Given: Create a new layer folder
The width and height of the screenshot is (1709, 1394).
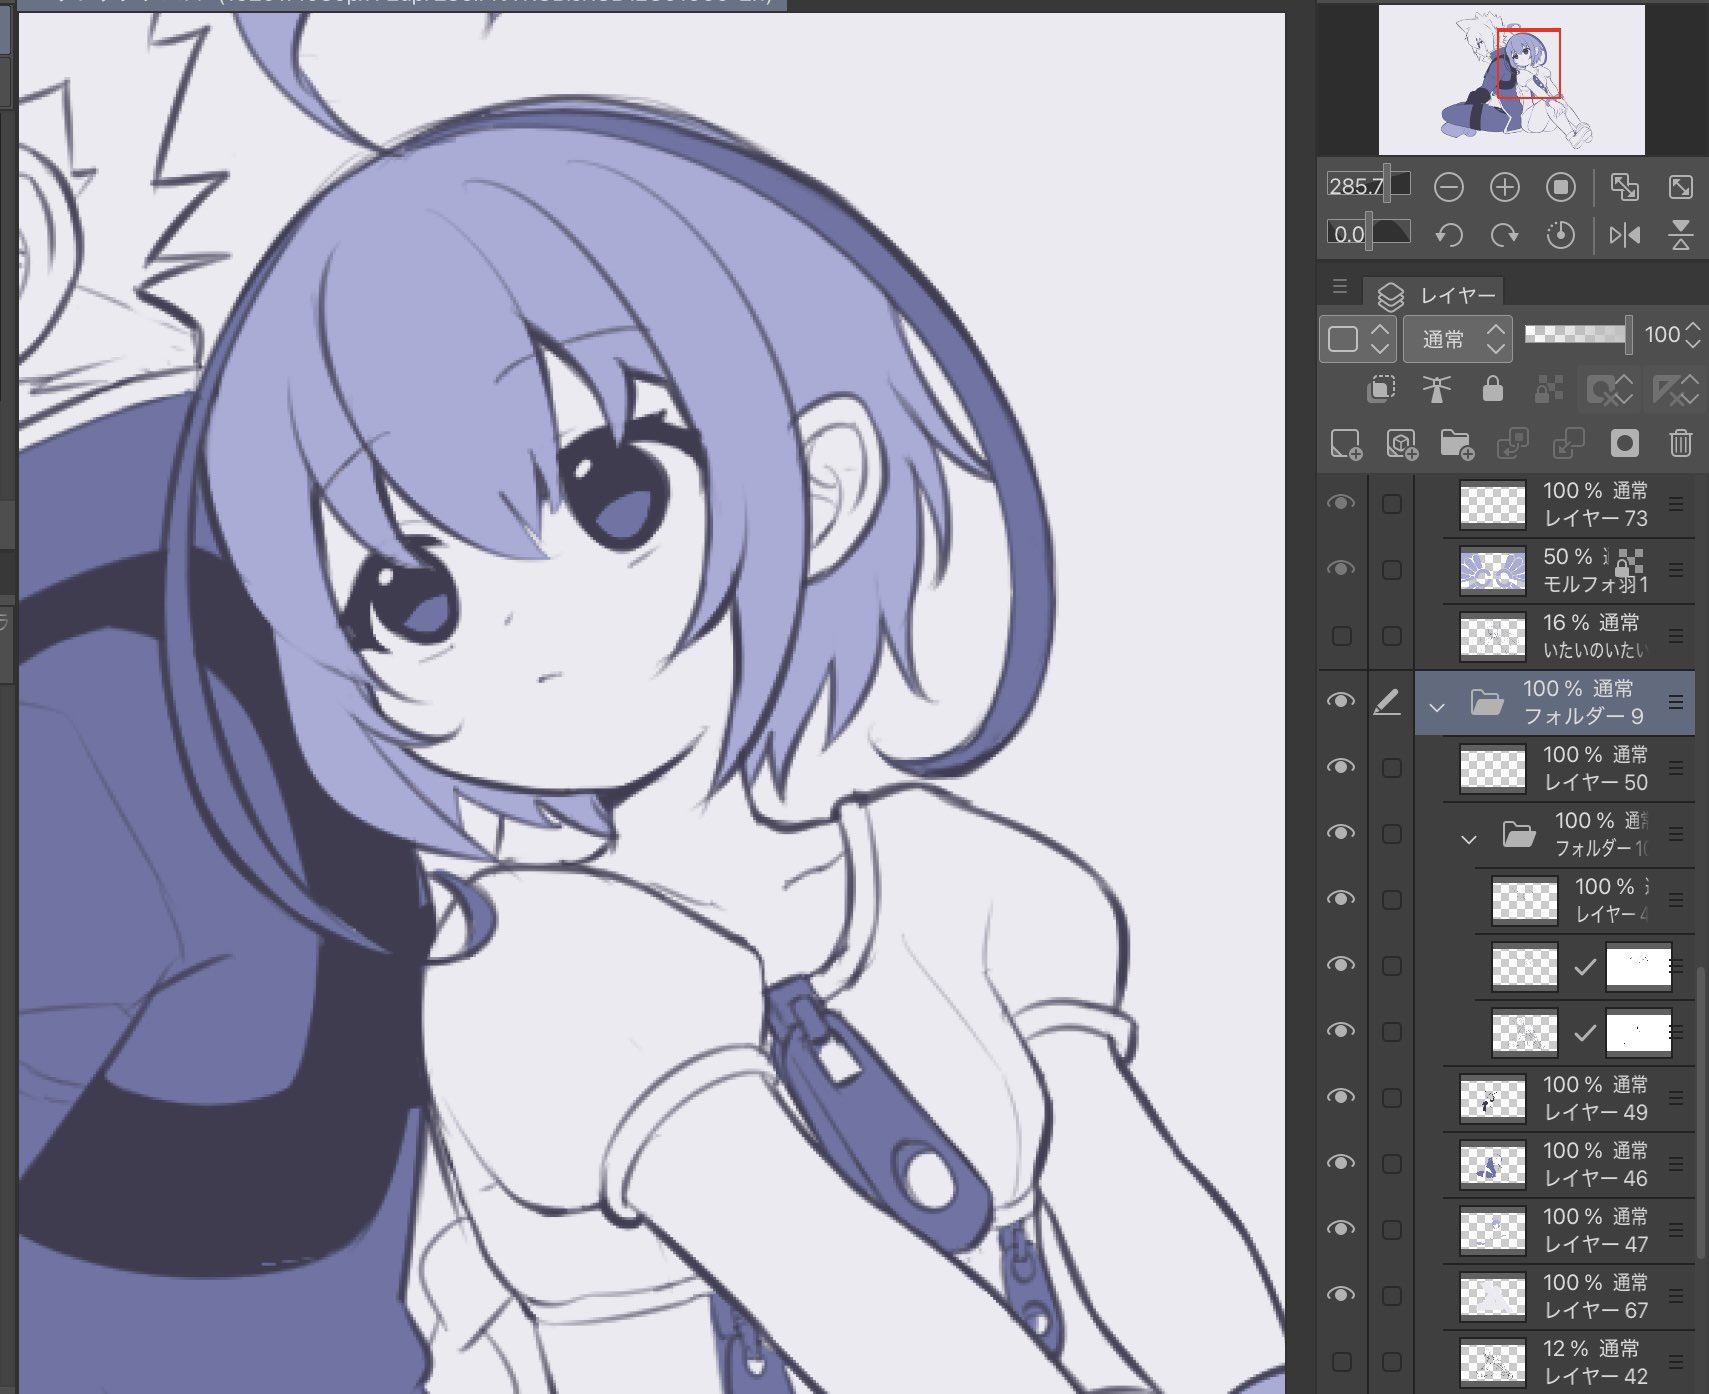Looking at the screenshot, I should pyautogui.click(x=1457, y=443).
